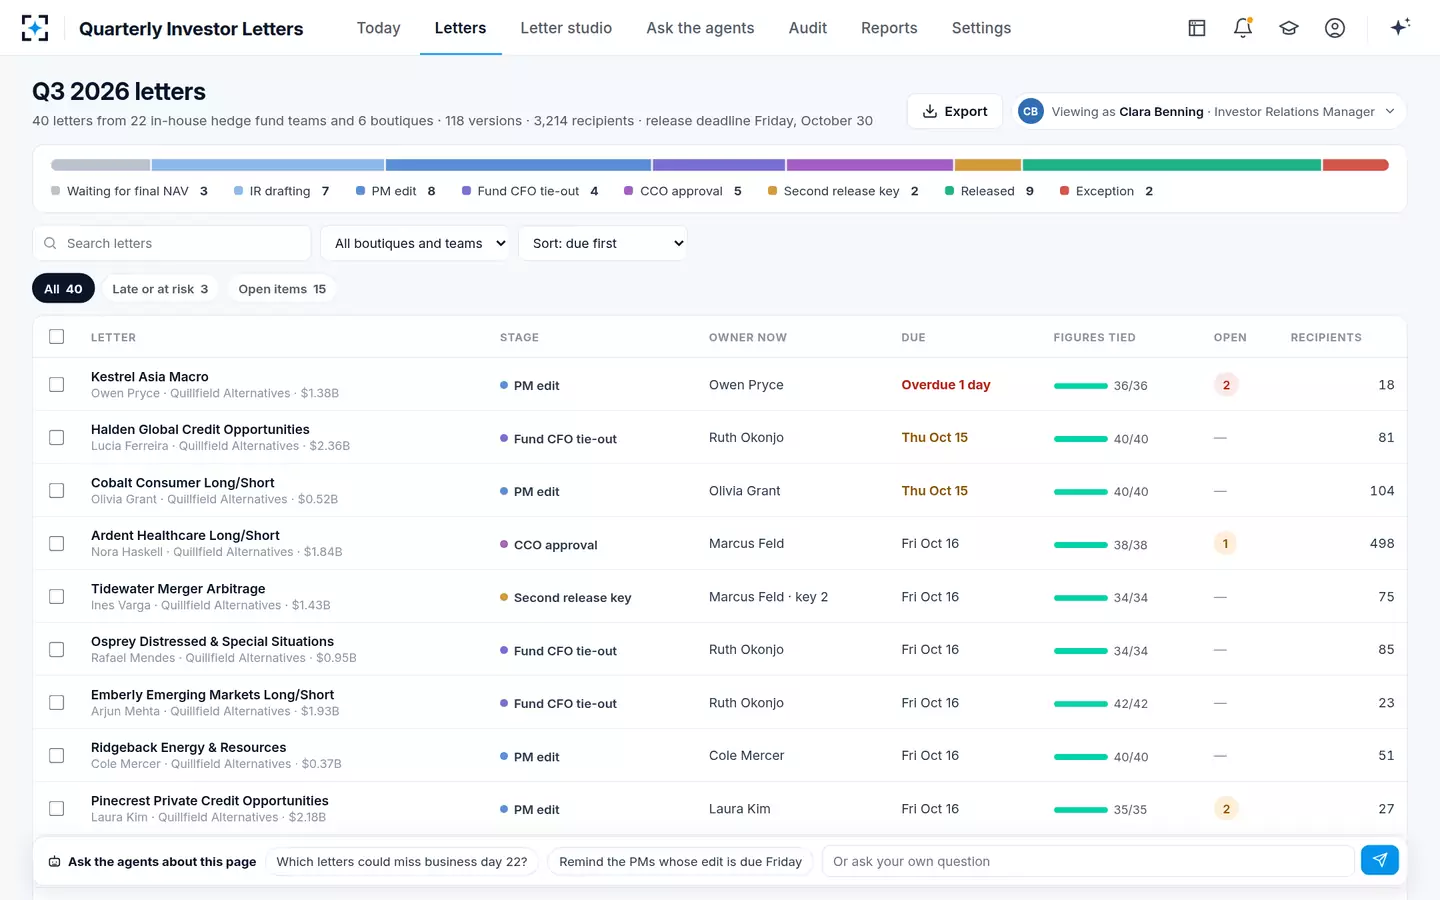1440x900 pixels.
Task: Open the Settings tab
Action: point(981,28)
